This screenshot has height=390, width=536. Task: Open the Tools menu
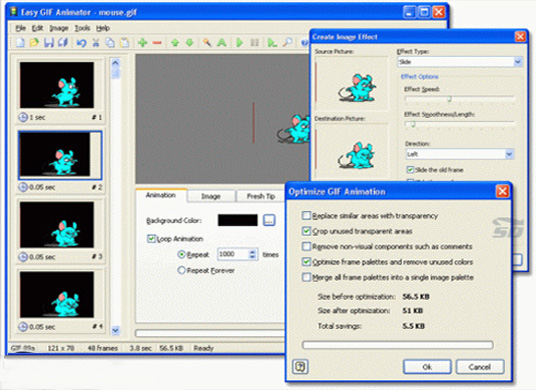click(x=82, y=28)
